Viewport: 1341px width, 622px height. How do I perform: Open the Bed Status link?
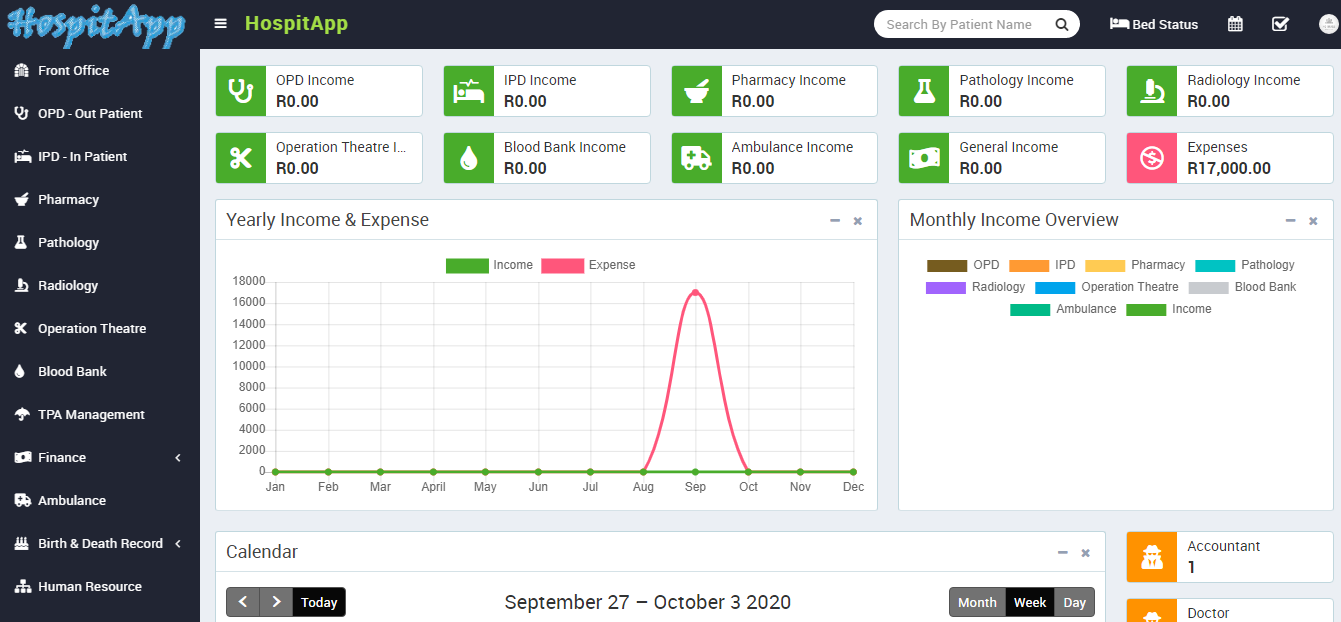point(1154,24)
